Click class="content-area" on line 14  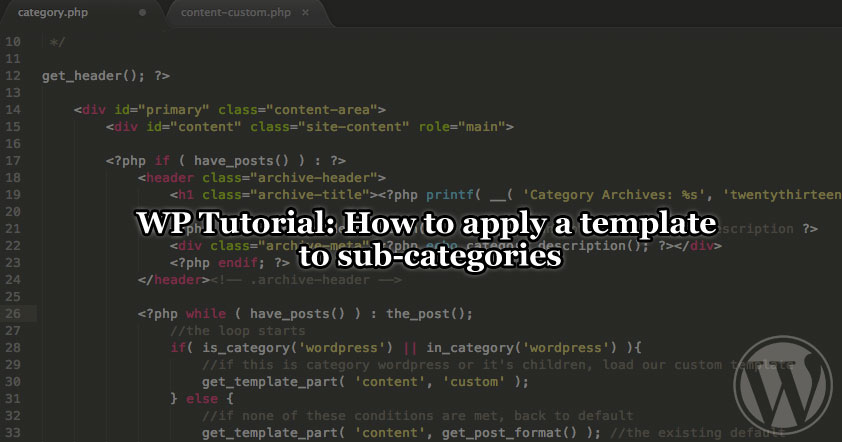[x=297, y=110]
